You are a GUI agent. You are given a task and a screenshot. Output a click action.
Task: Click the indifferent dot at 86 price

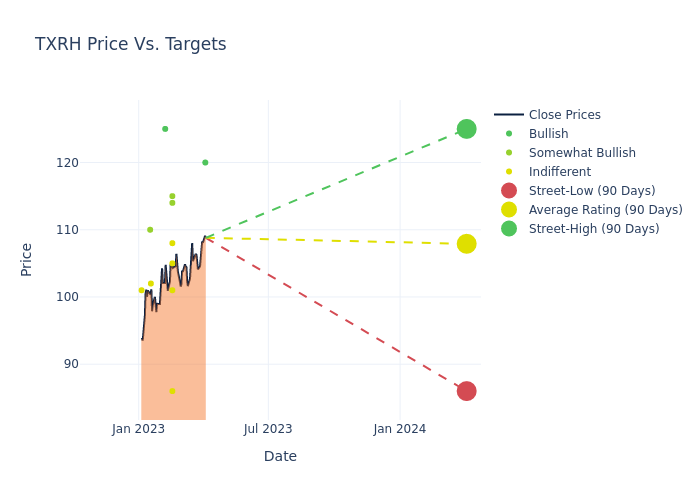coord(172,391)
